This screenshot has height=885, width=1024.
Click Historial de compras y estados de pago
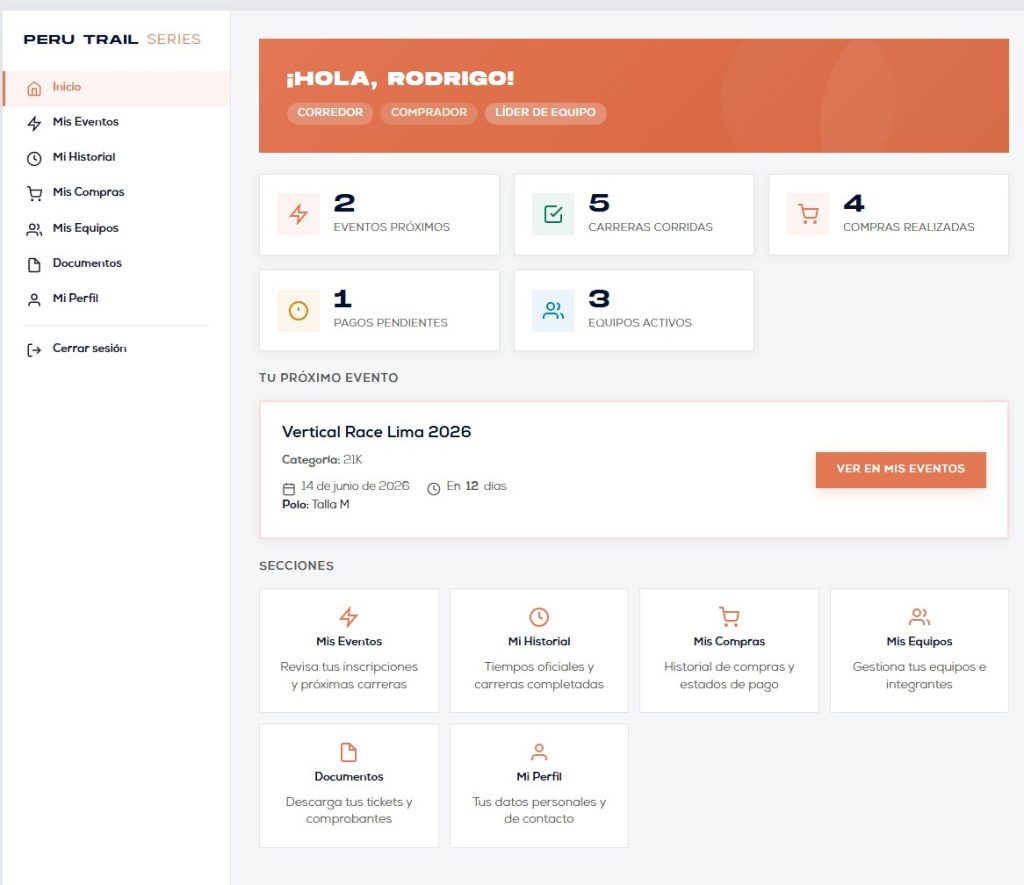click(729, 675)
